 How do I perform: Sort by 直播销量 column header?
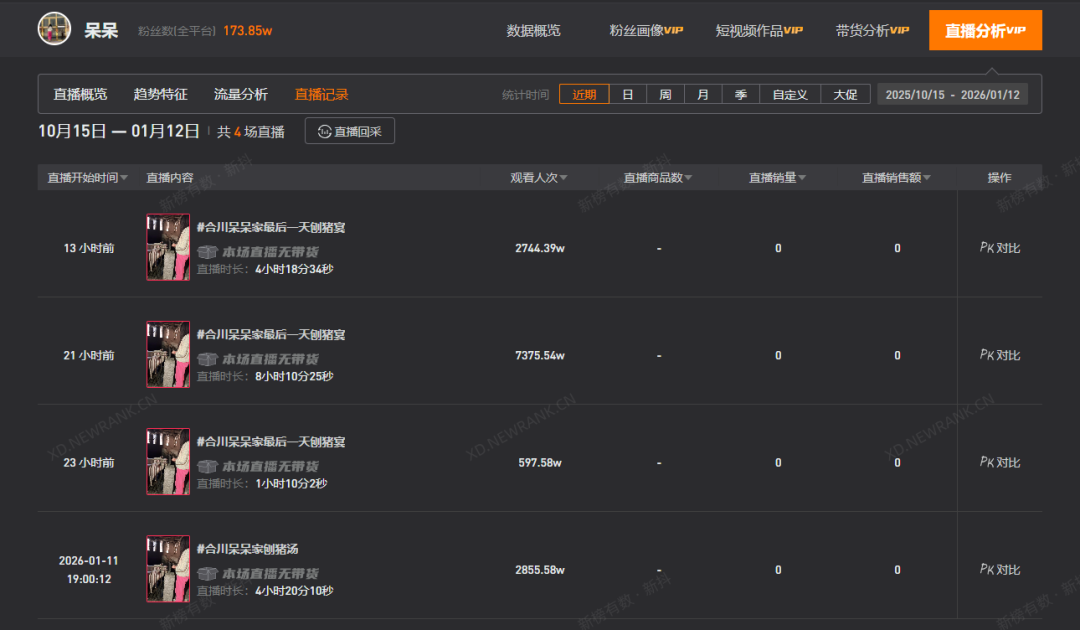click(778, 178)
